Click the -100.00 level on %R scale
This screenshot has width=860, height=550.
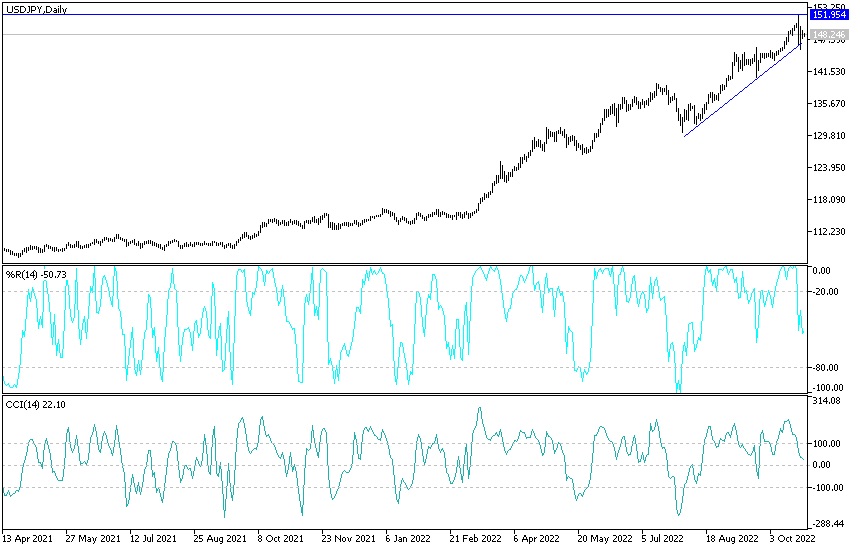827,387
